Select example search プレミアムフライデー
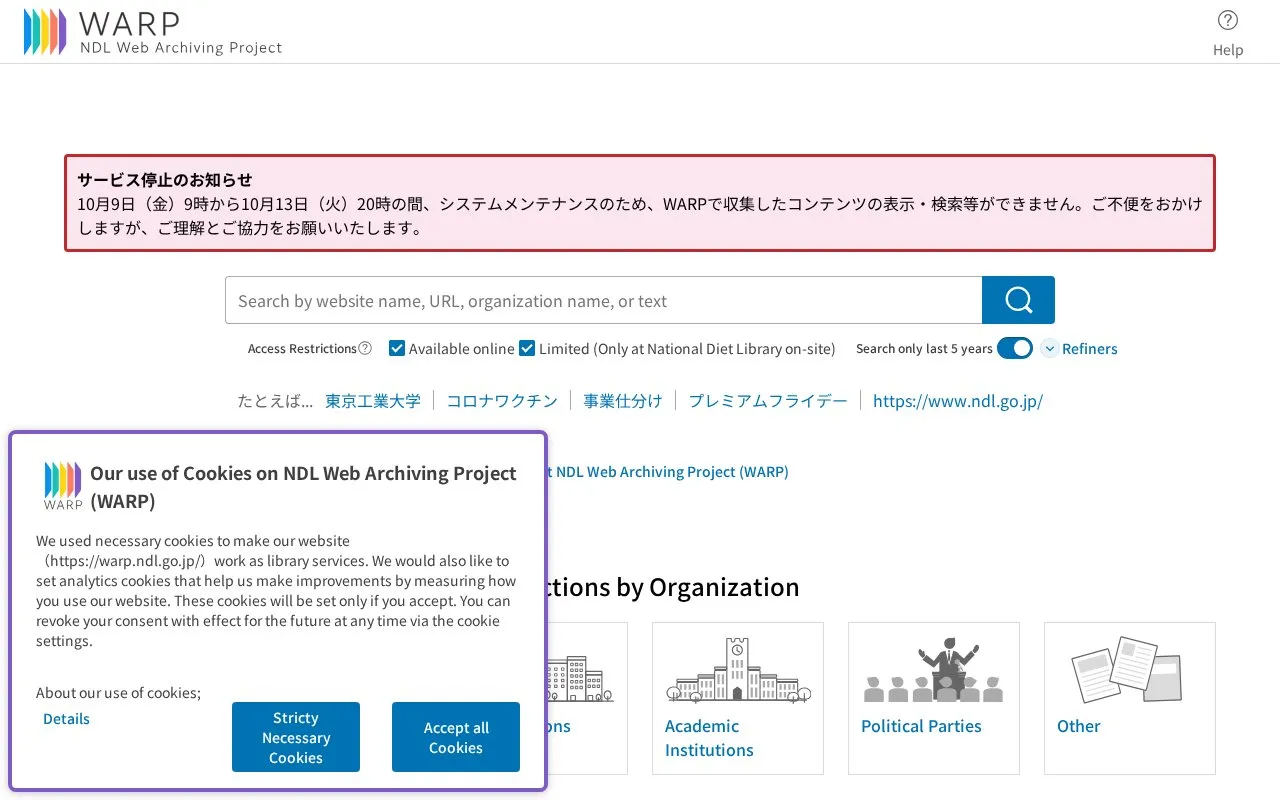Image resolution: width=1280 pixels, height=800 pixels. click(768, 401)
